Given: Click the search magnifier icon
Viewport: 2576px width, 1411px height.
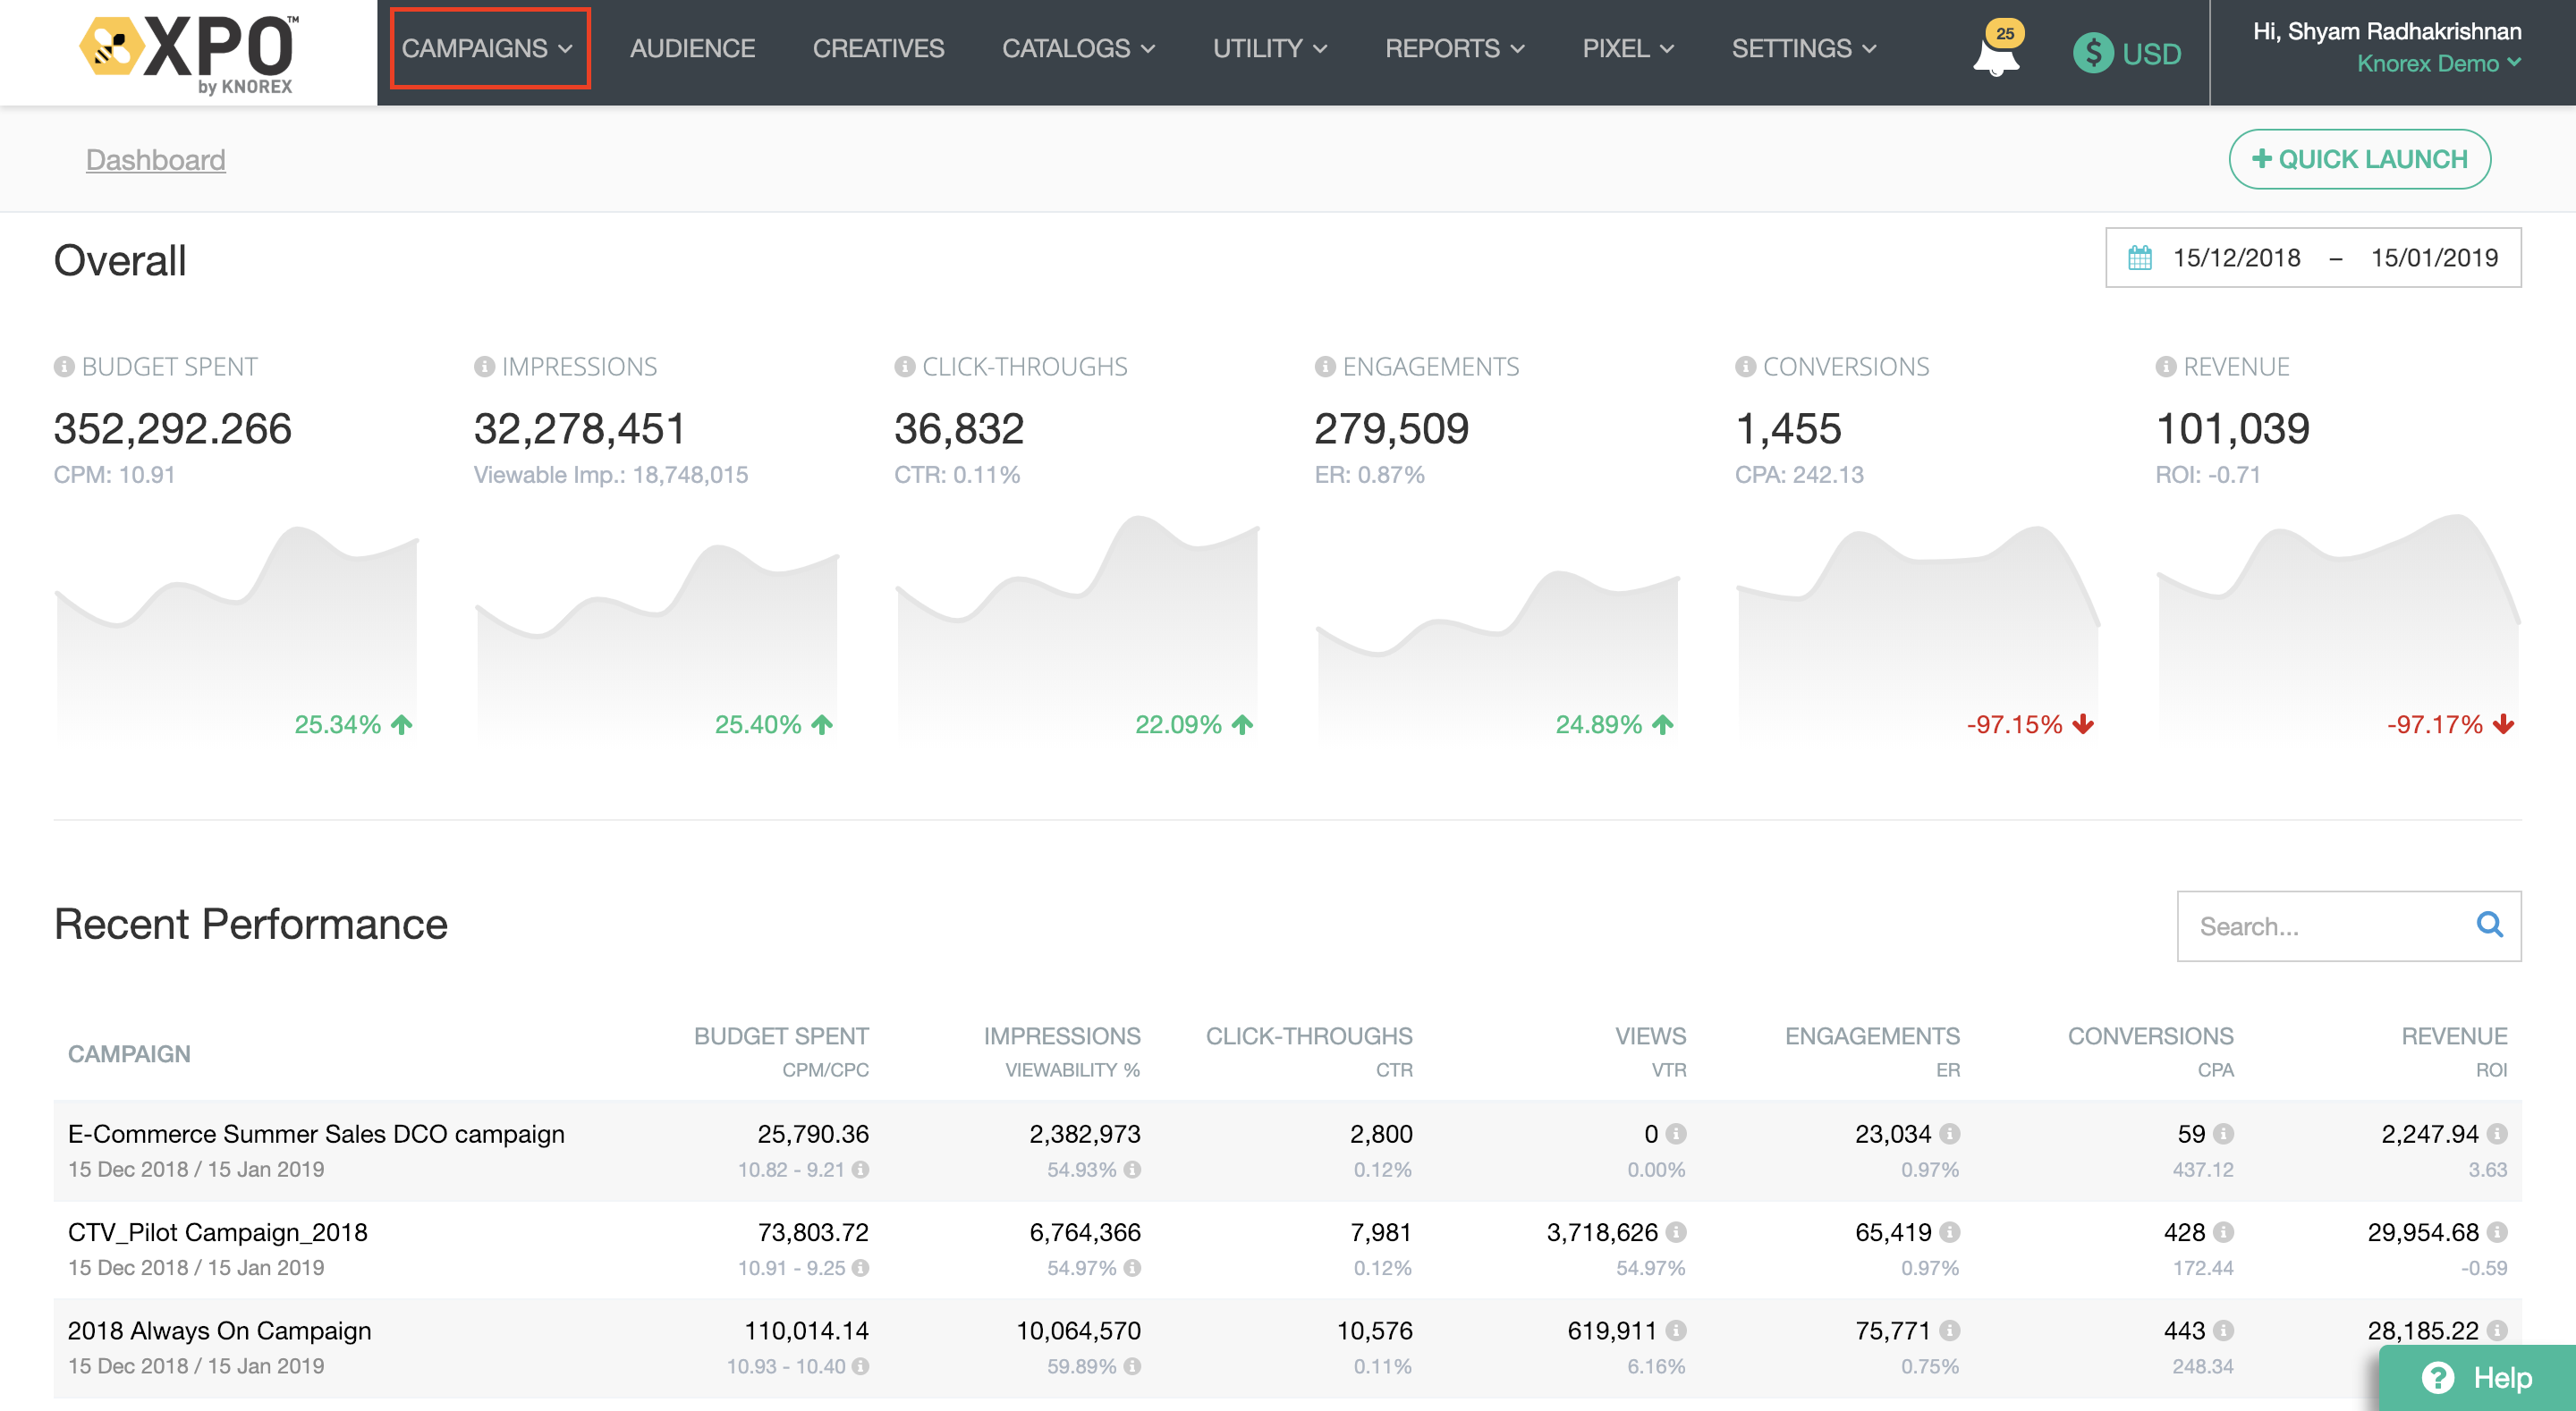Looking at the screenshot, I should pos(2489,925).
